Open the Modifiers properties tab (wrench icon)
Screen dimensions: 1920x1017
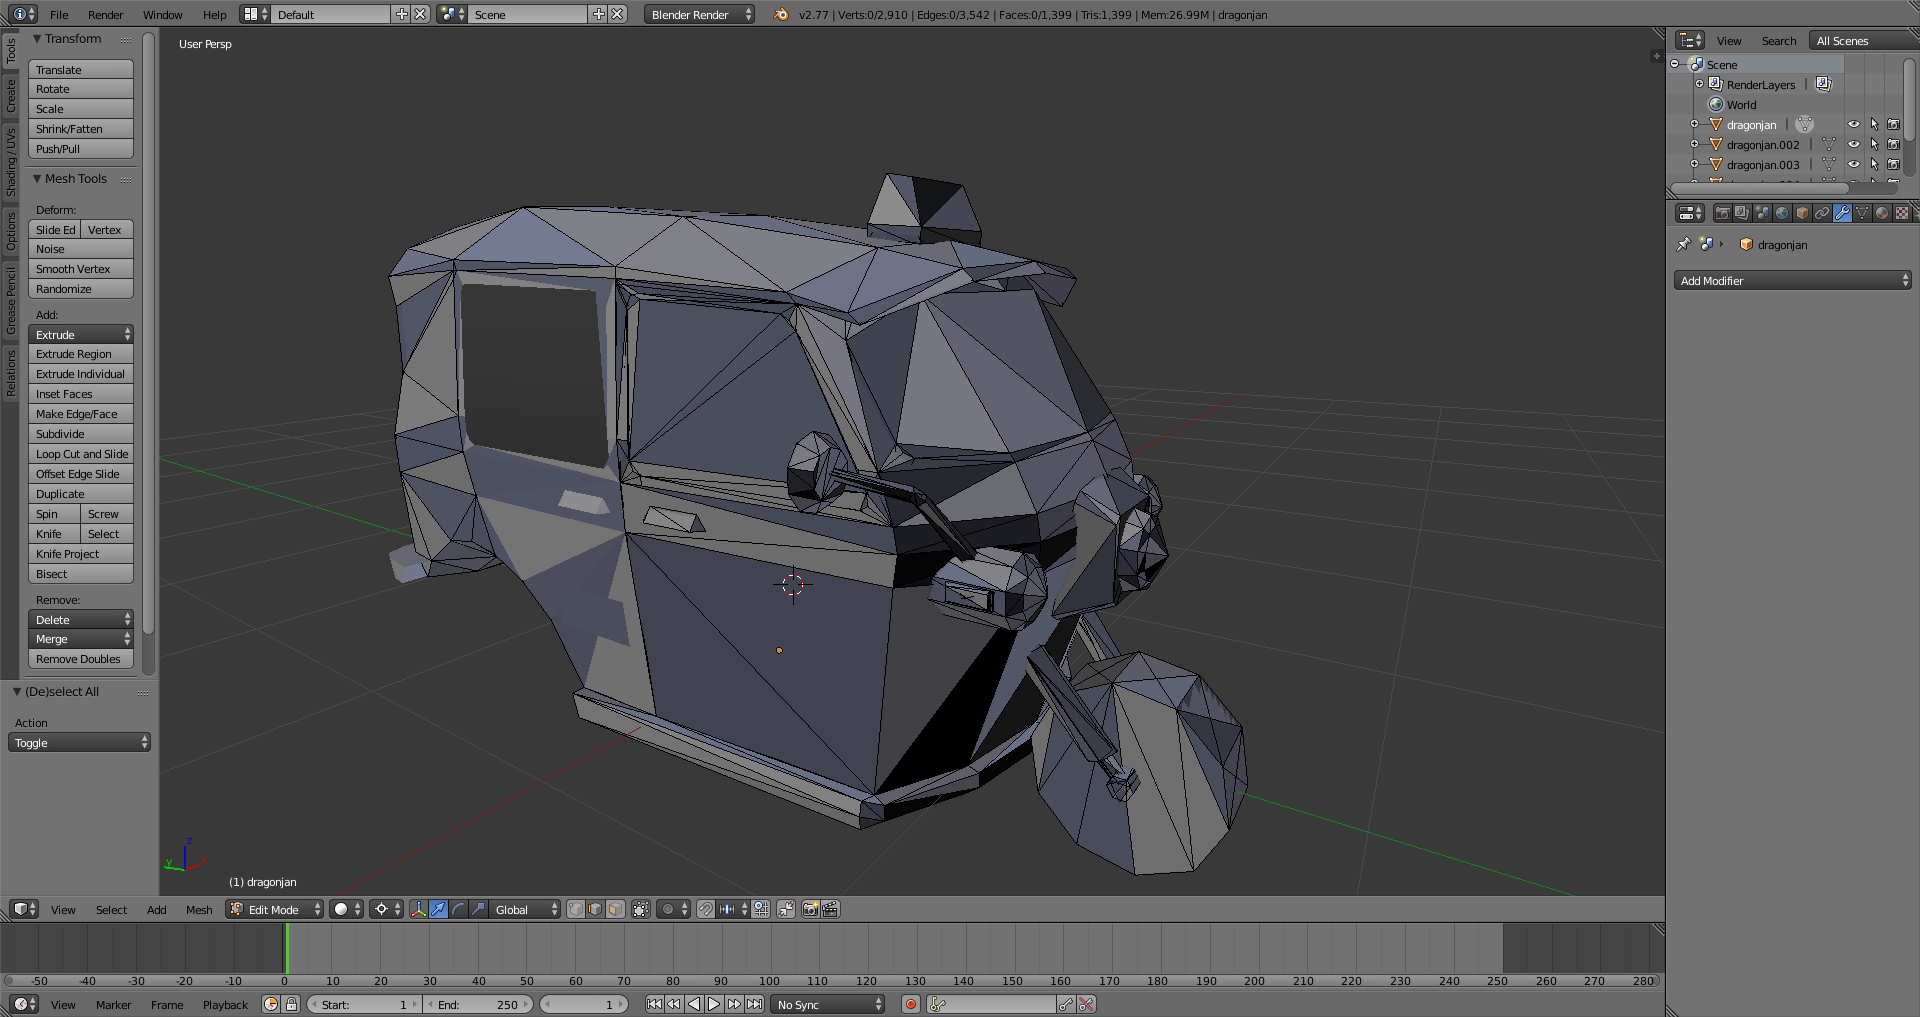(x=1842, y=213)
